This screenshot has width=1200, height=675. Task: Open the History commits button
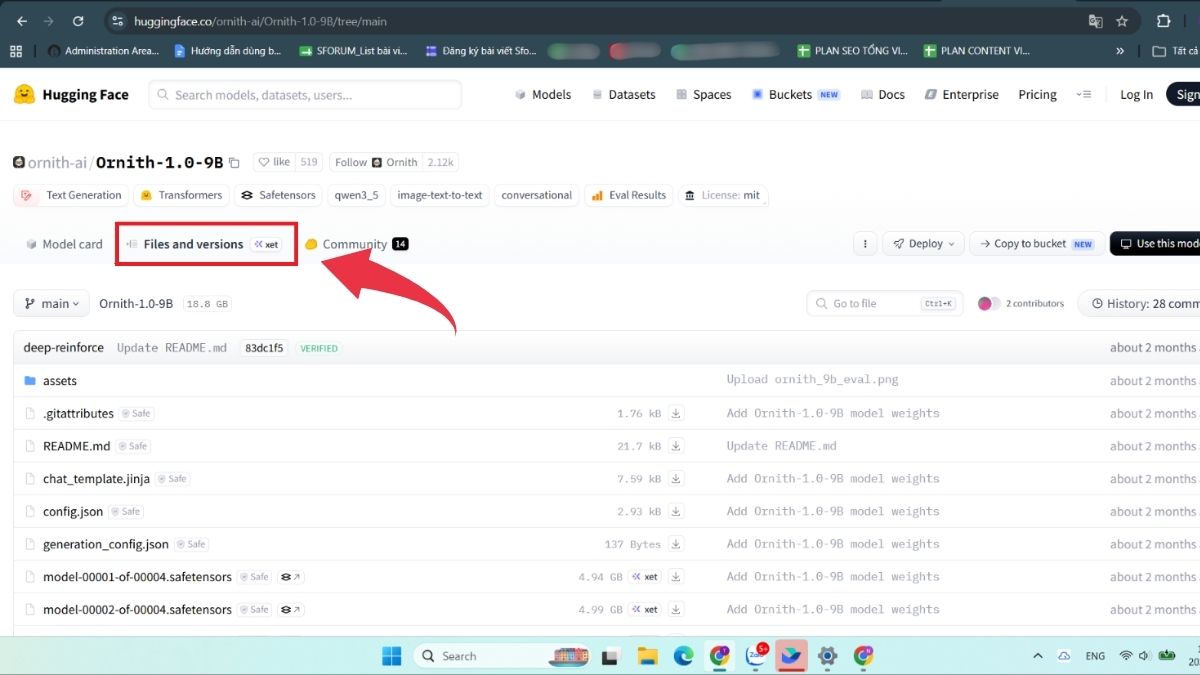click(x=1141, y=303)
